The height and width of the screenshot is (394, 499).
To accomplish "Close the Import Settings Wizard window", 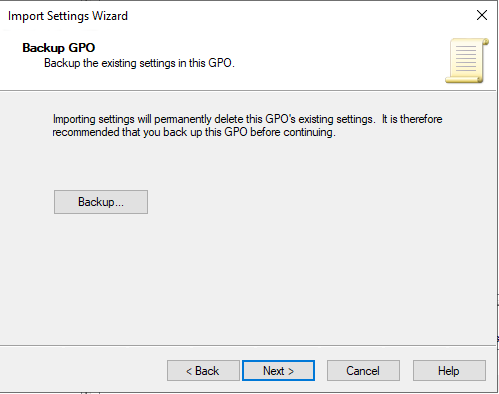I will coord(482,15).
